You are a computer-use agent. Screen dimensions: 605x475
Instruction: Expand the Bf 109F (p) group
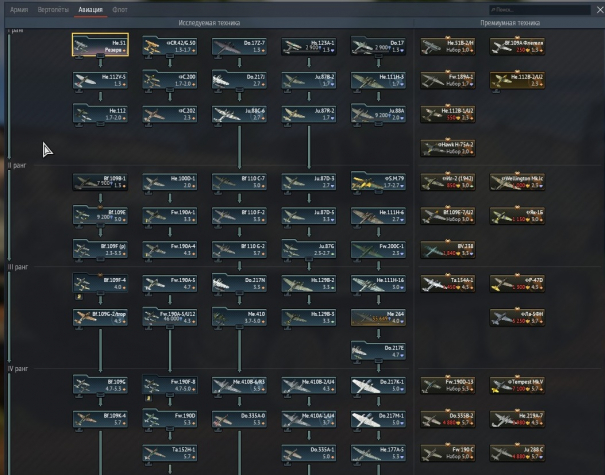tap(100, 250)
